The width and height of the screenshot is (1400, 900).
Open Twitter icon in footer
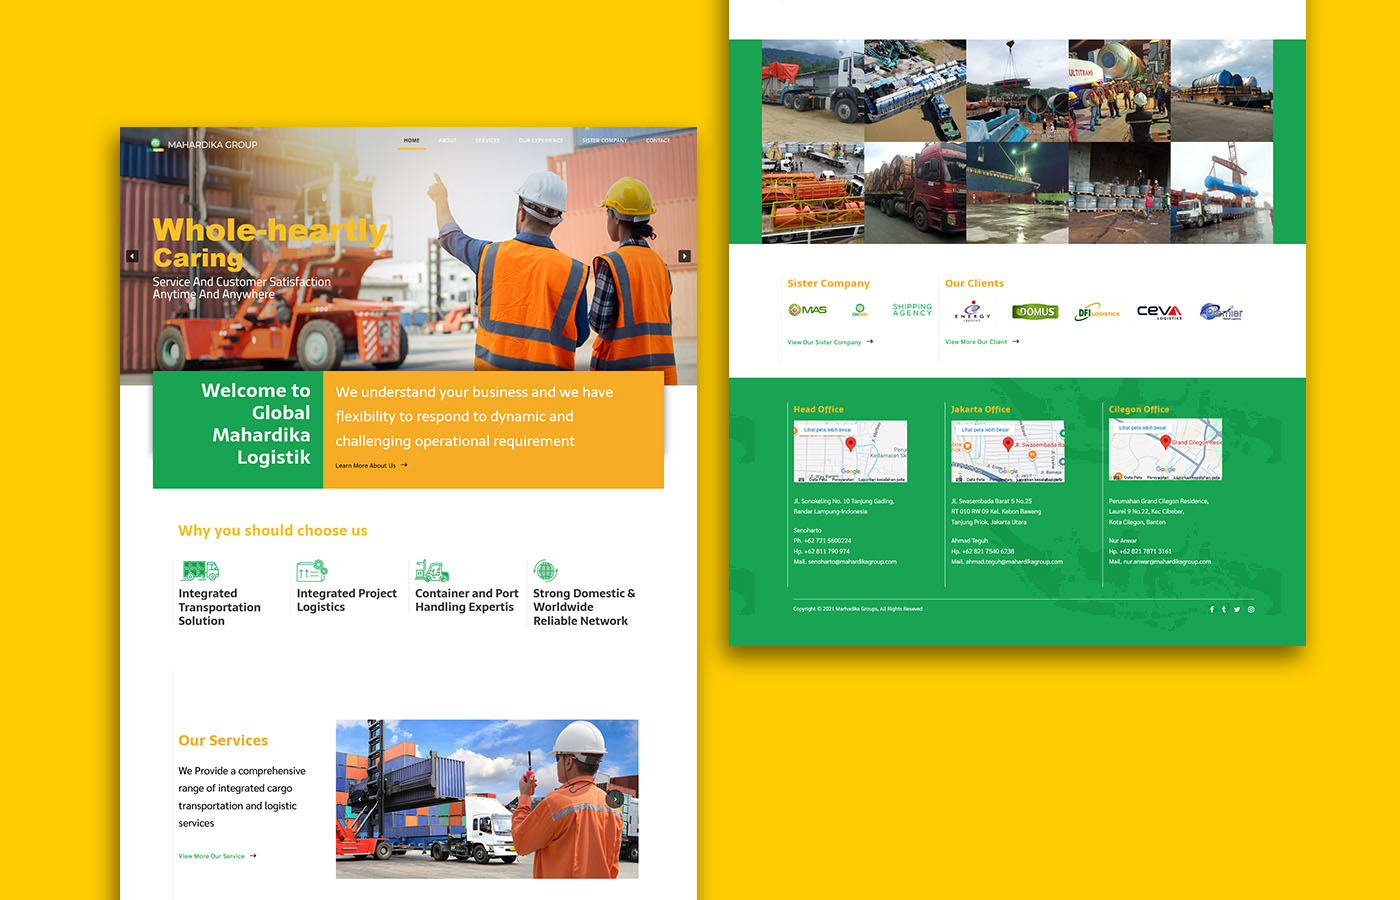tap(1237, 609)
